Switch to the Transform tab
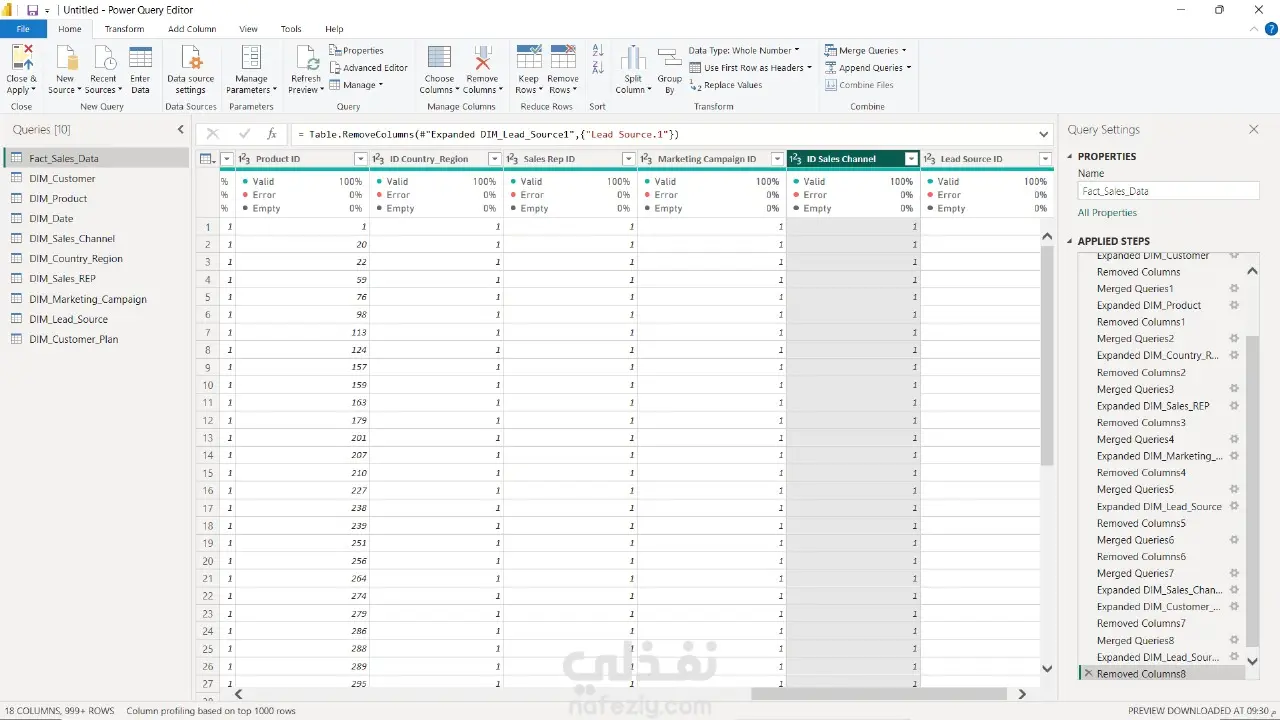The height and width of the screenshot is (720, 1280). 124,29
